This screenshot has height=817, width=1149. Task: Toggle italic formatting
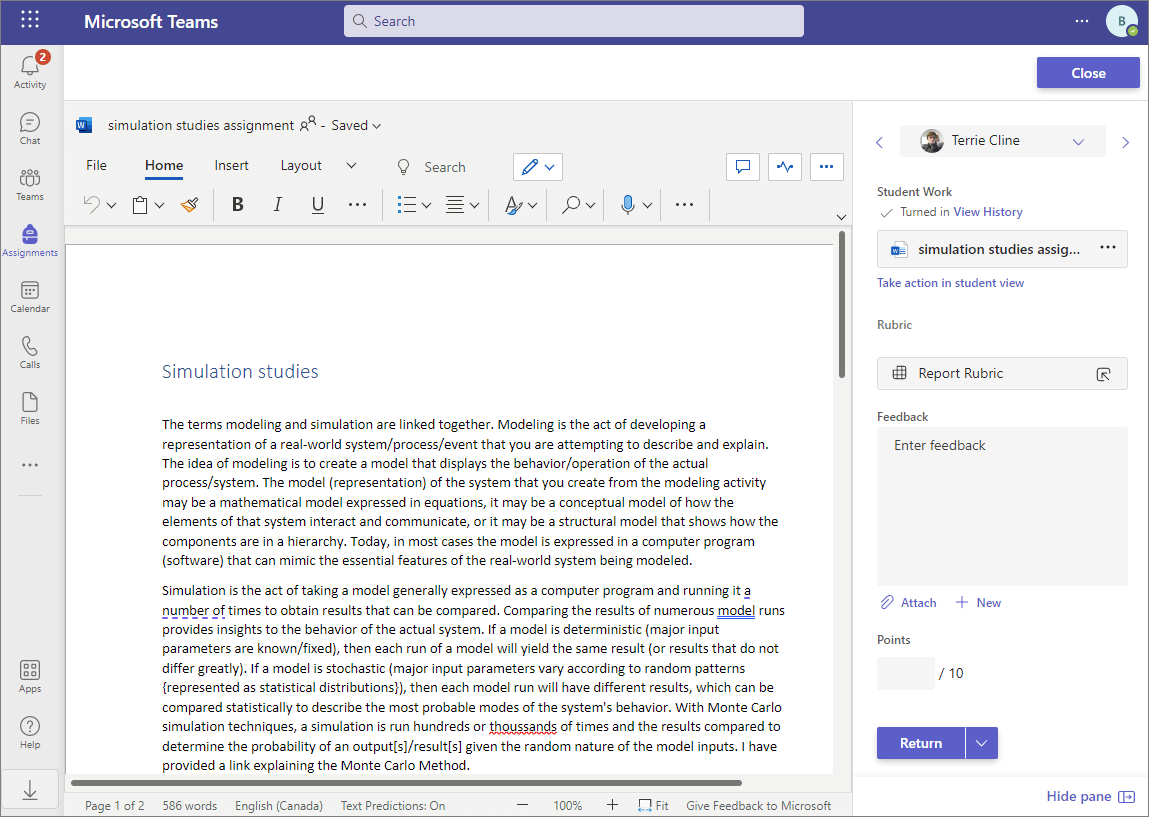click(x=277, y=204)
